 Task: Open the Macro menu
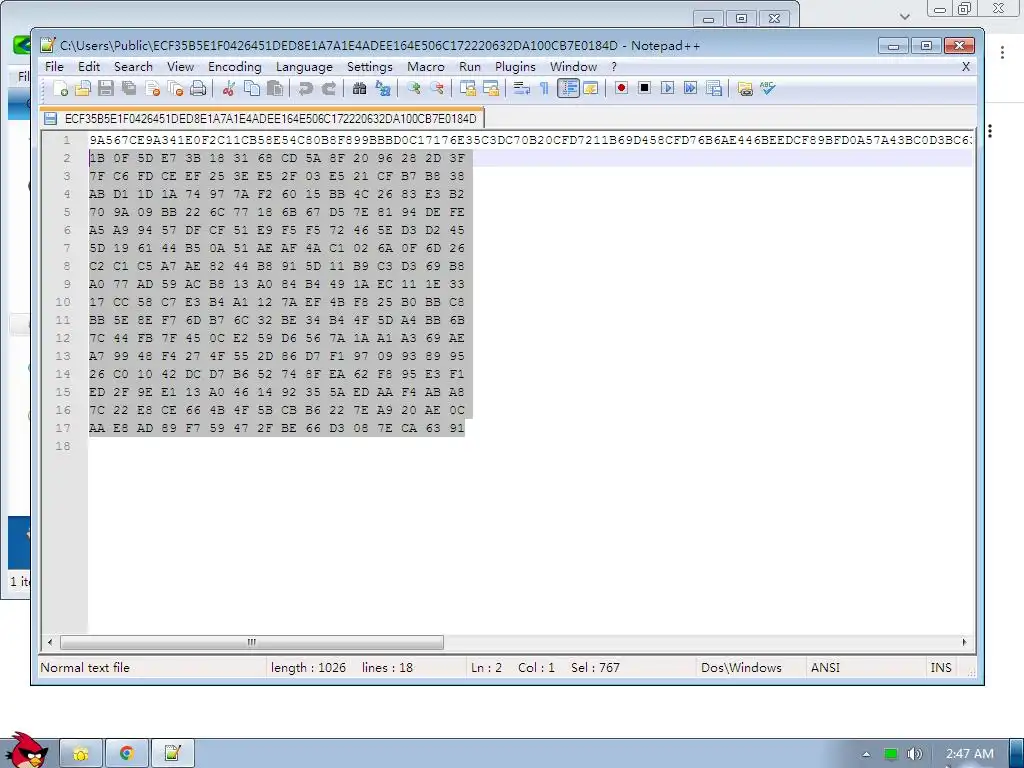coord(426,67)
